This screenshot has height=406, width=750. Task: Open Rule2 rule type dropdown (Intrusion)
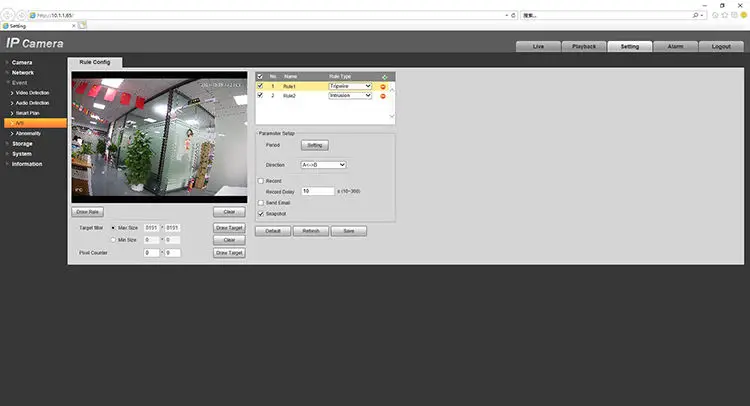(350, 96)
